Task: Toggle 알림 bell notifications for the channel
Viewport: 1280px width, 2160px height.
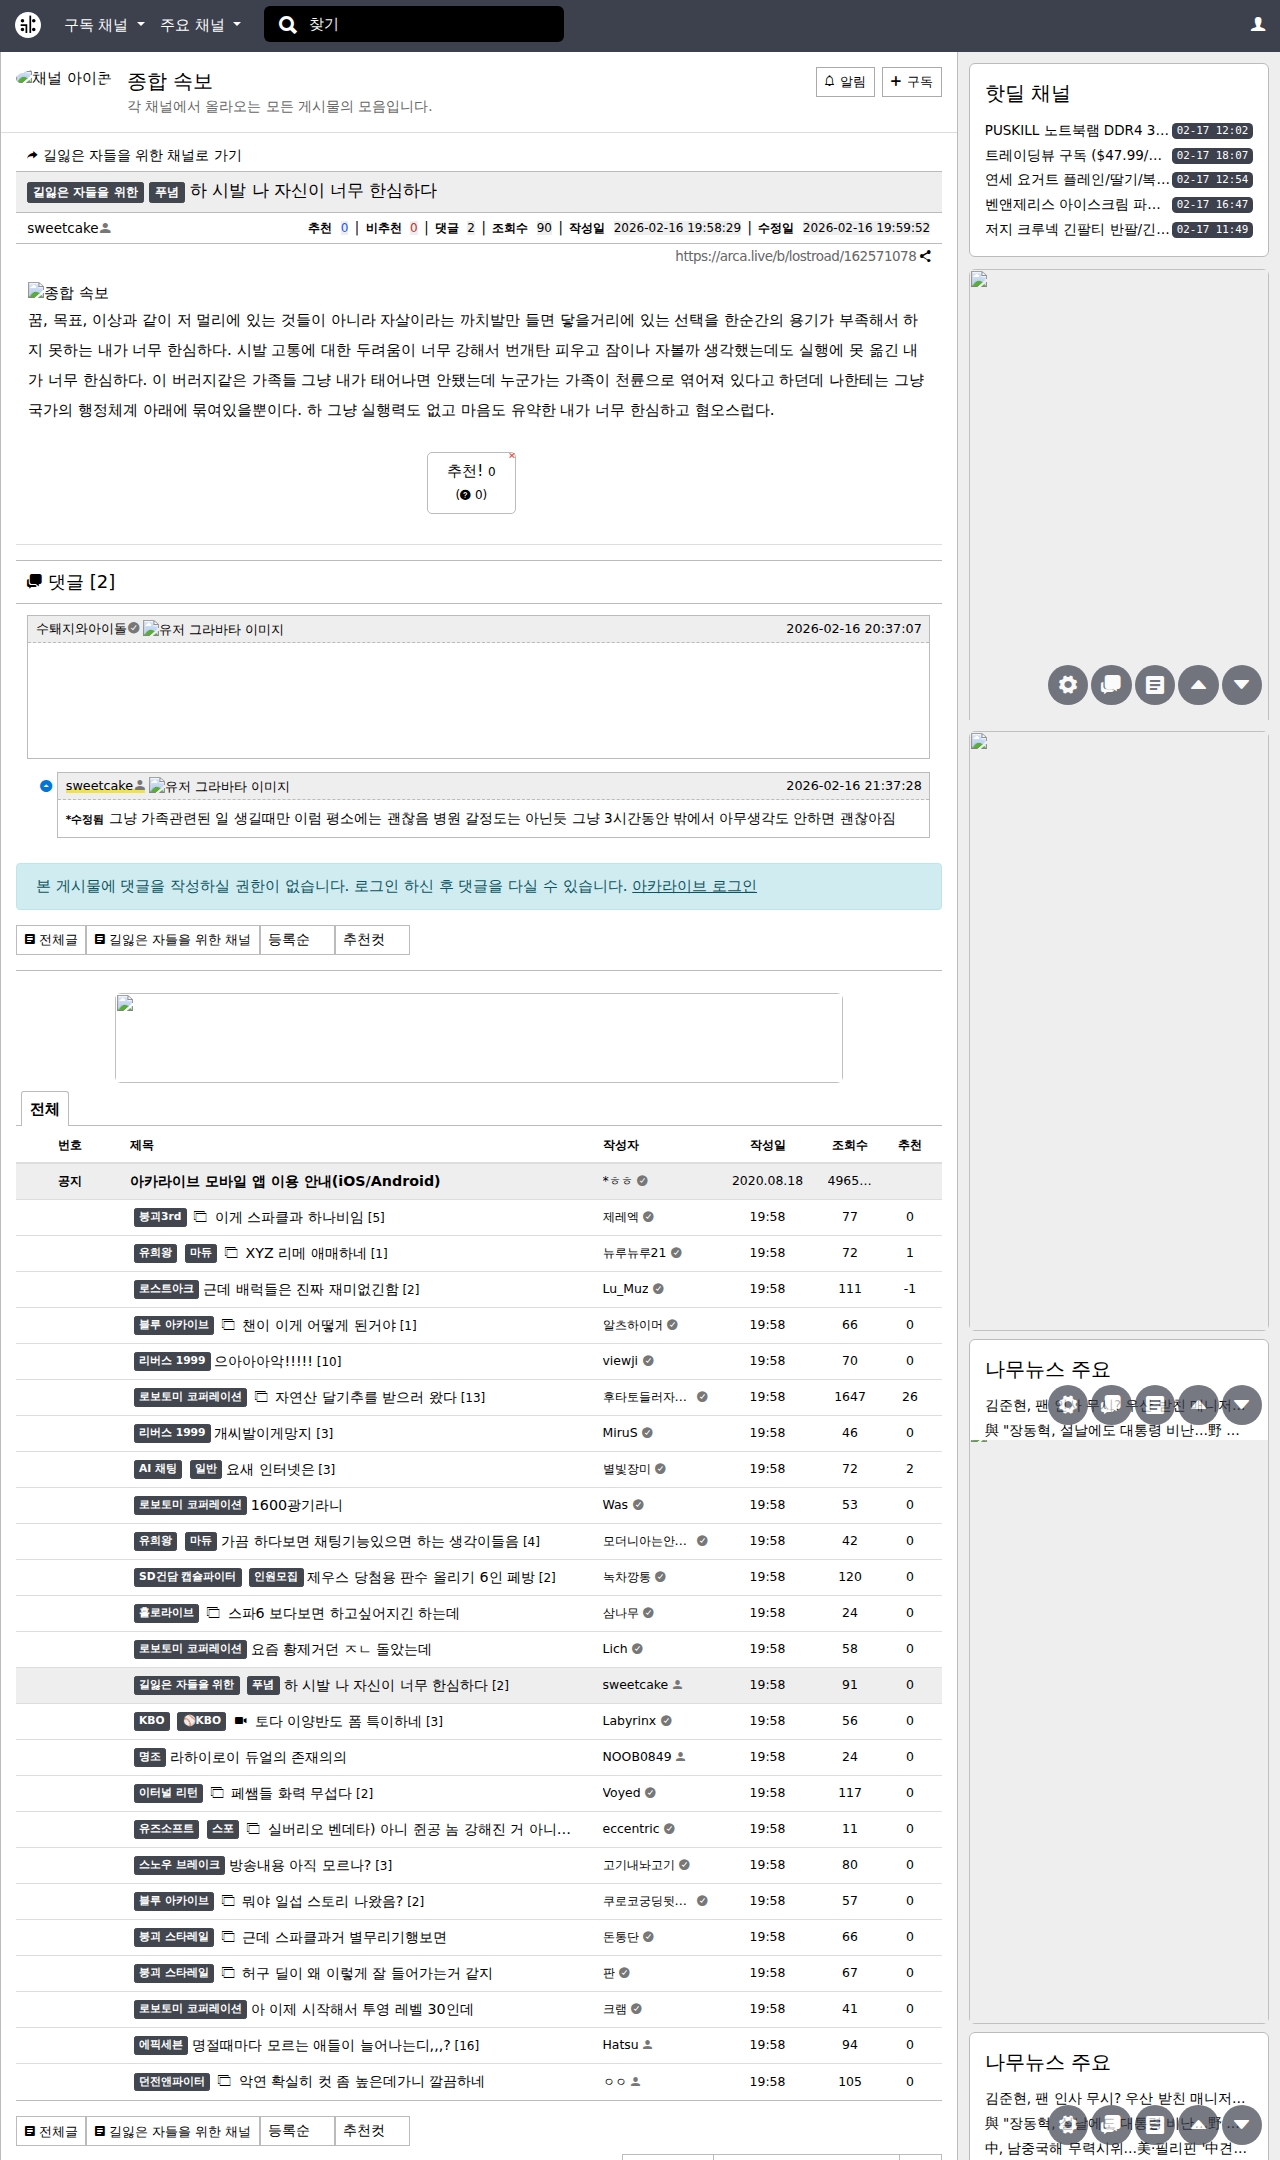Action: [845, 82]
